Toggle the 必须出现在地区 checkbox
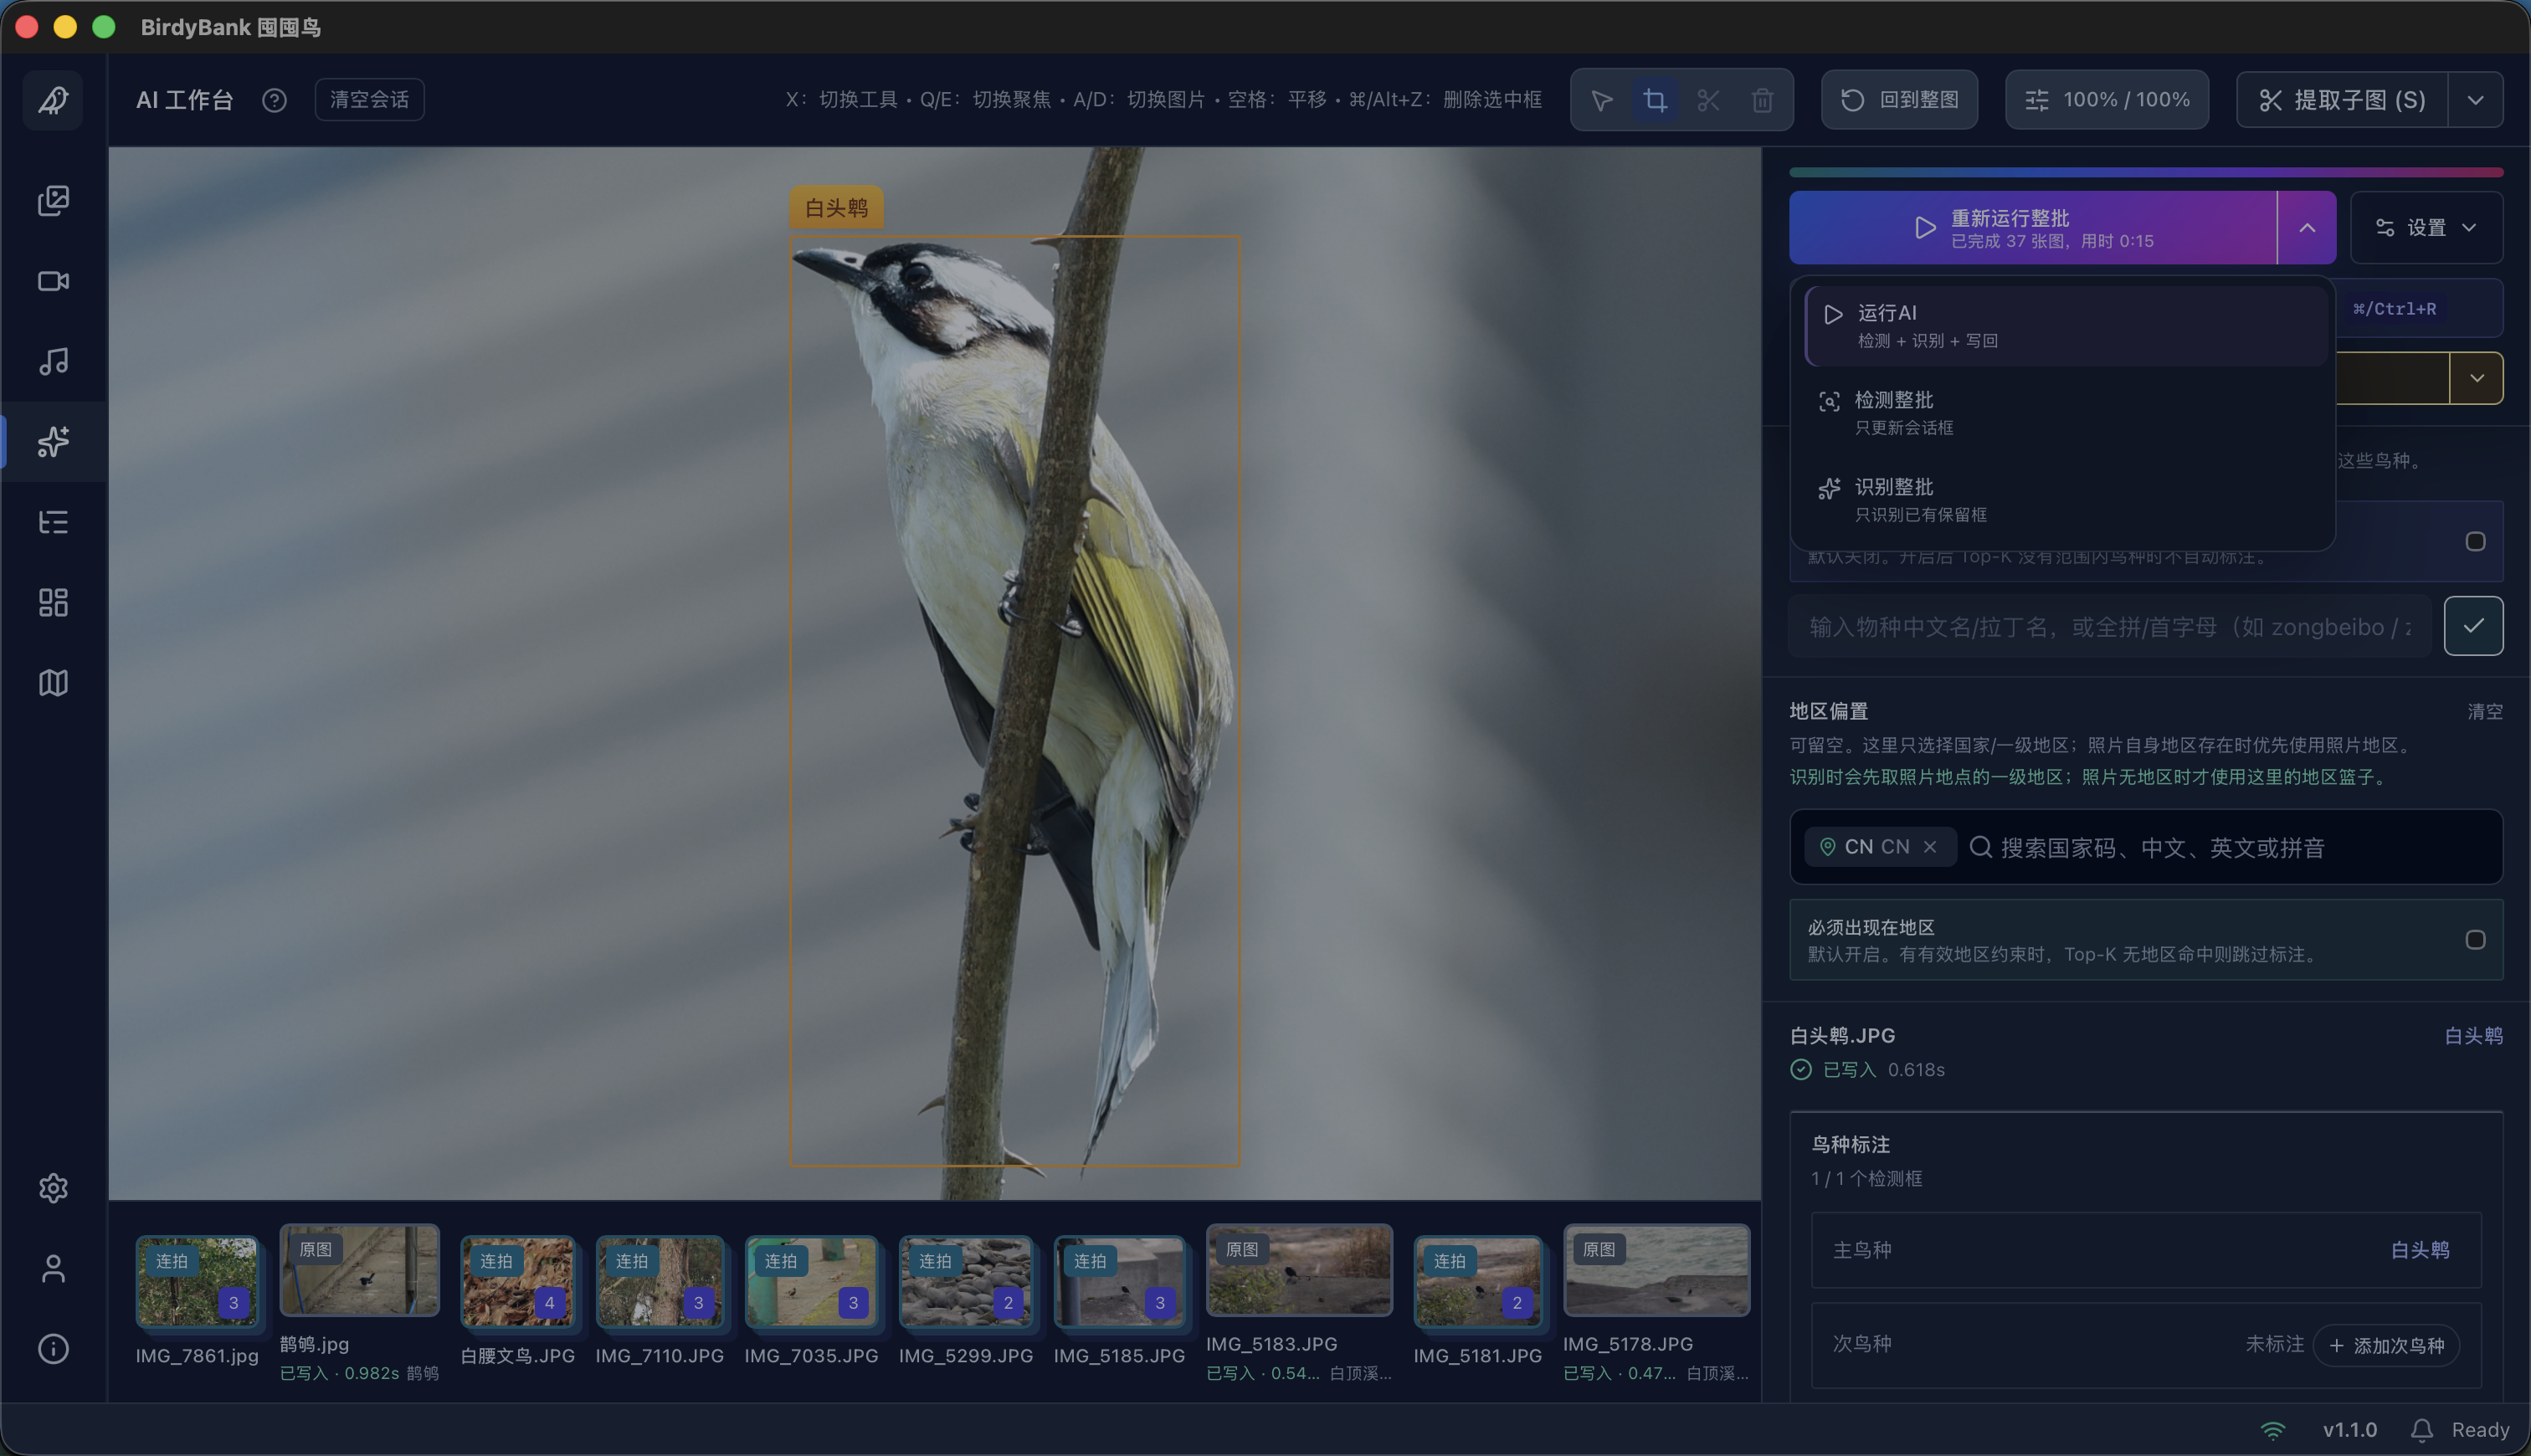2531x1456 pixels. pos(2475,940)
